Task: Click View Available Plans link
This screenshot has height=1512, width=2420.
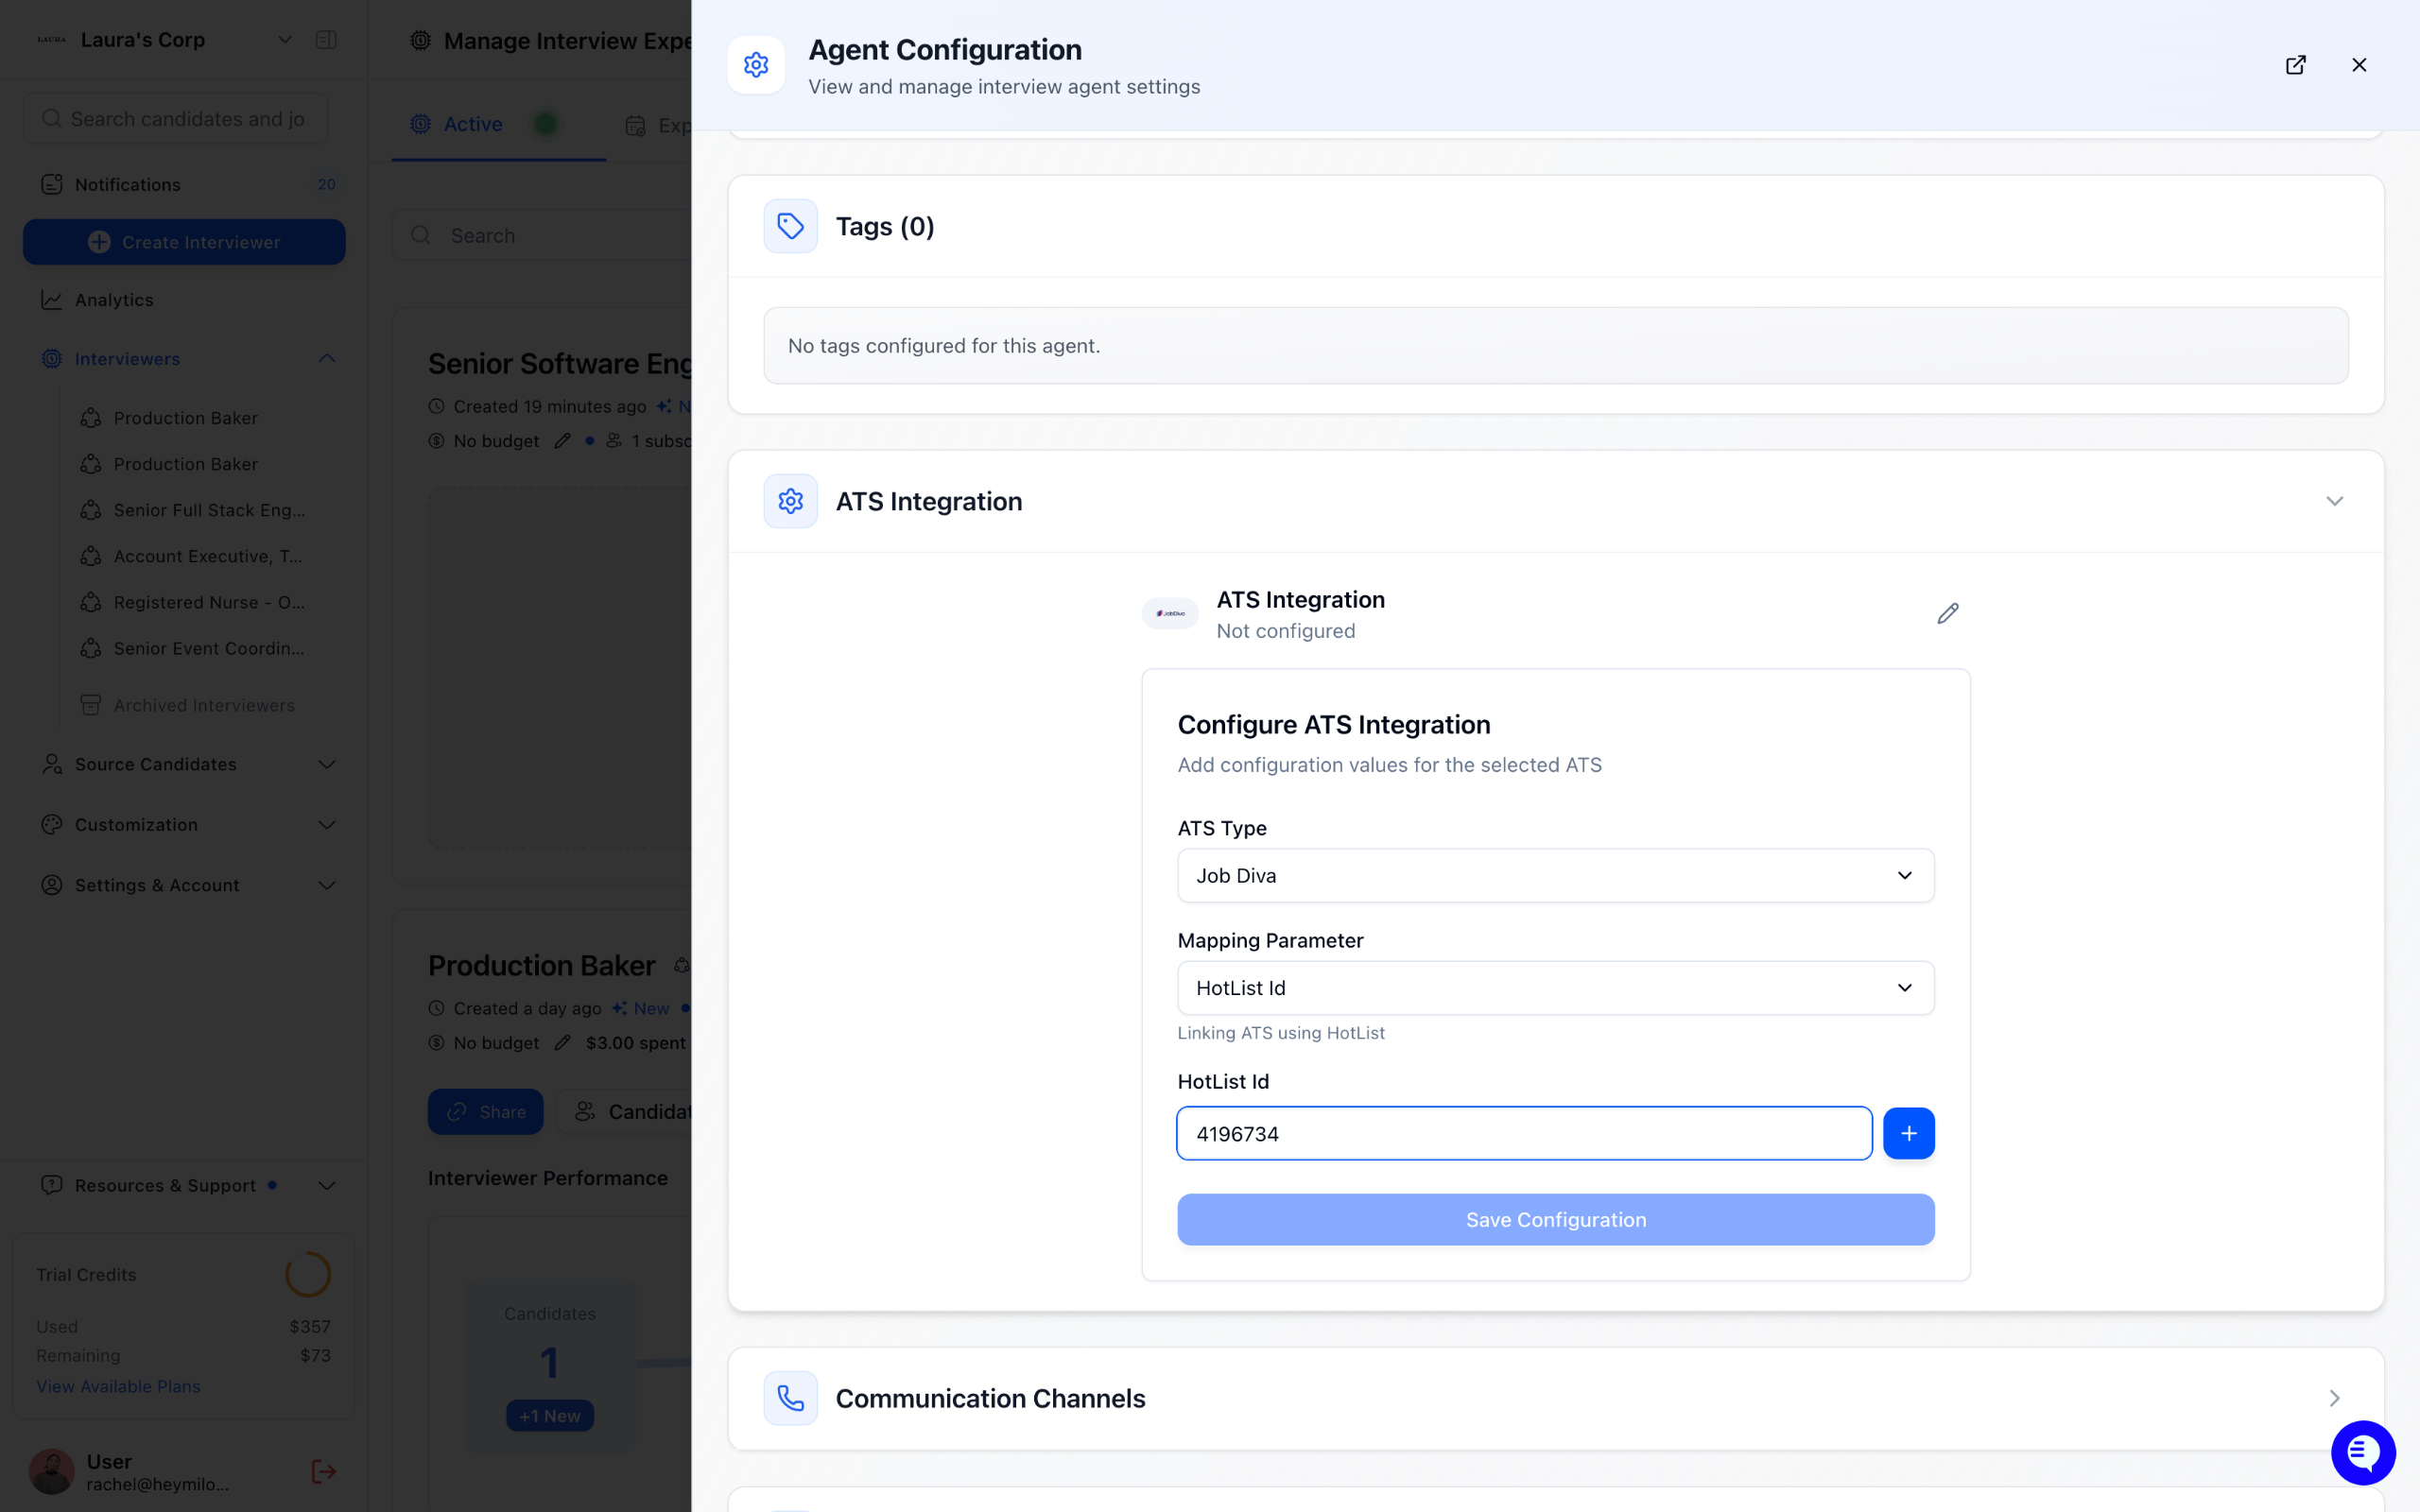Action: (x=118, y=1386)
